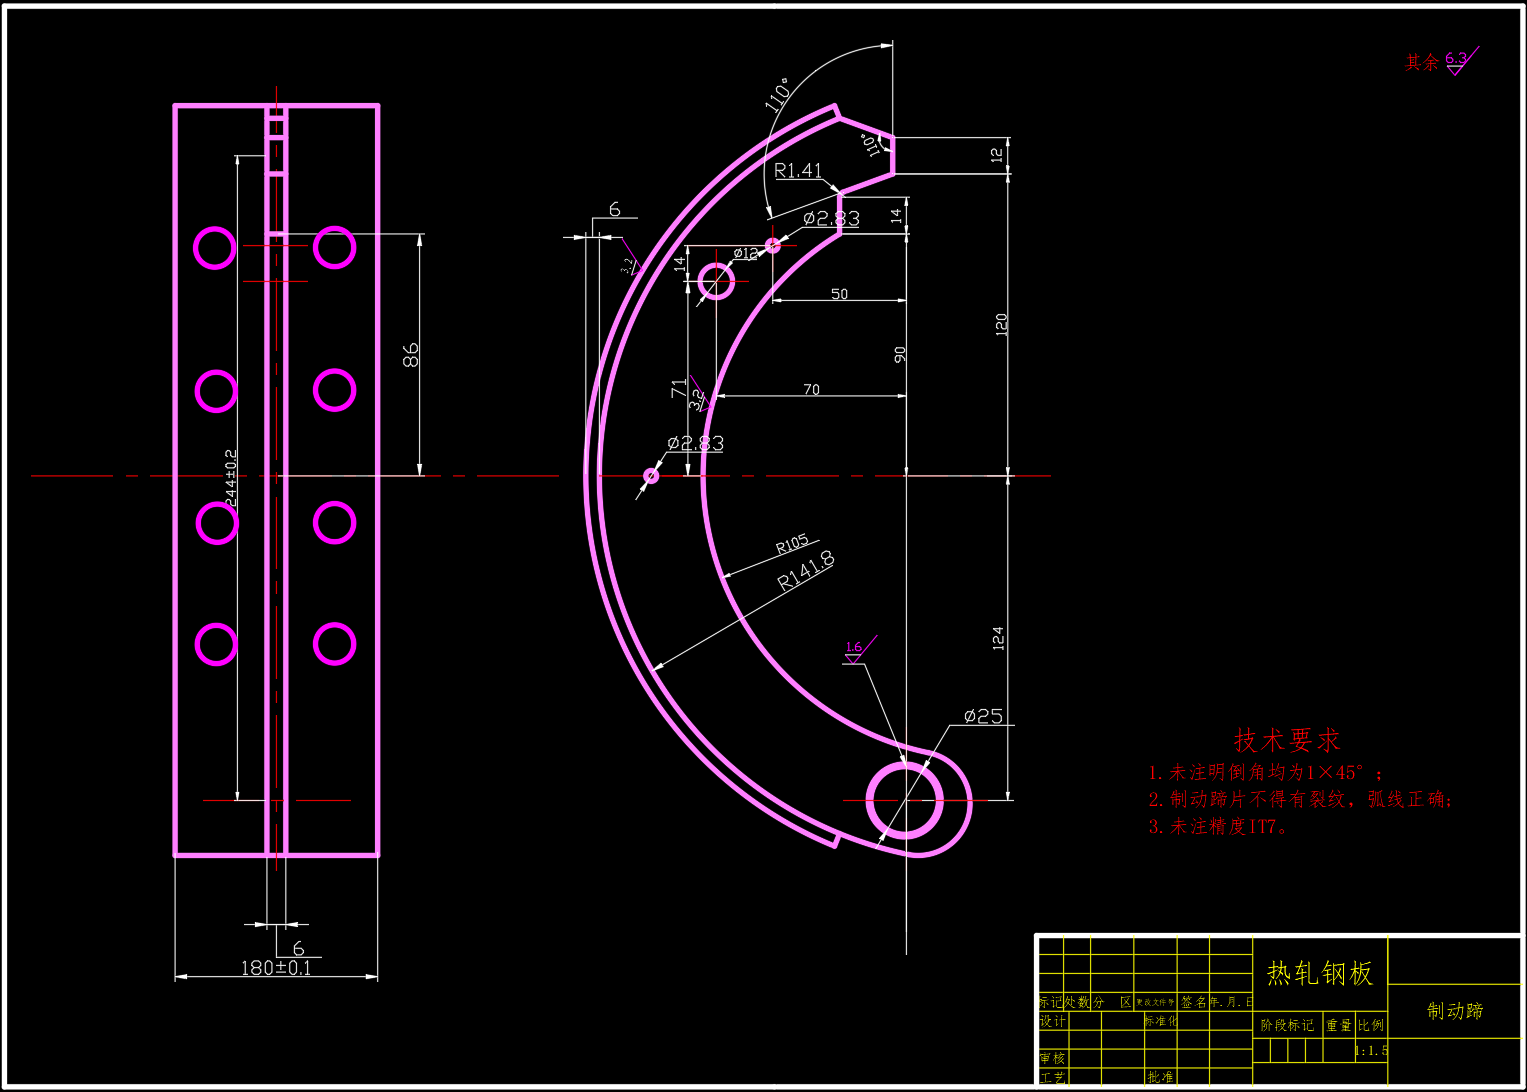
Task: Click the 设计 title block cell
Action: tap(1053, 1021)
